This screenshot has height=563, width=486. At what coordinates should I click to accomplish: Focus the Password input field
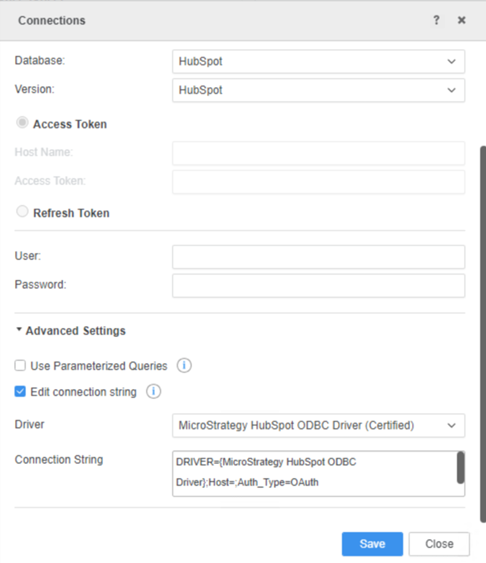tap(318, 286)
